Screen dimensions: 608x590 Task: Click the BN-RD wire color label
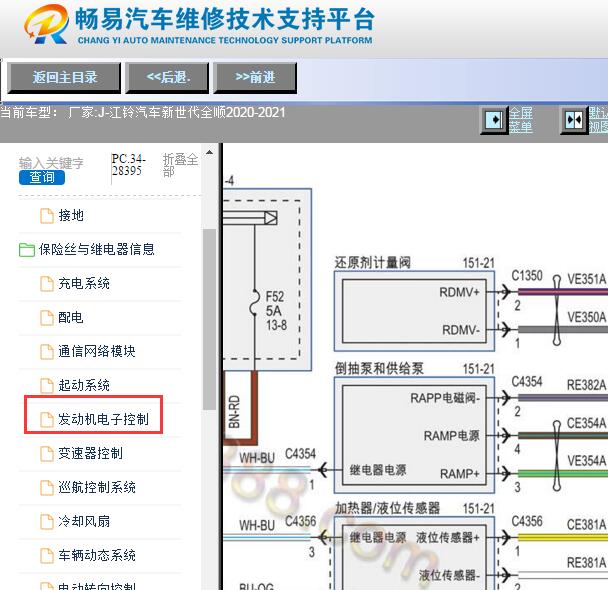pyautogui.click(x=235, y=412)
